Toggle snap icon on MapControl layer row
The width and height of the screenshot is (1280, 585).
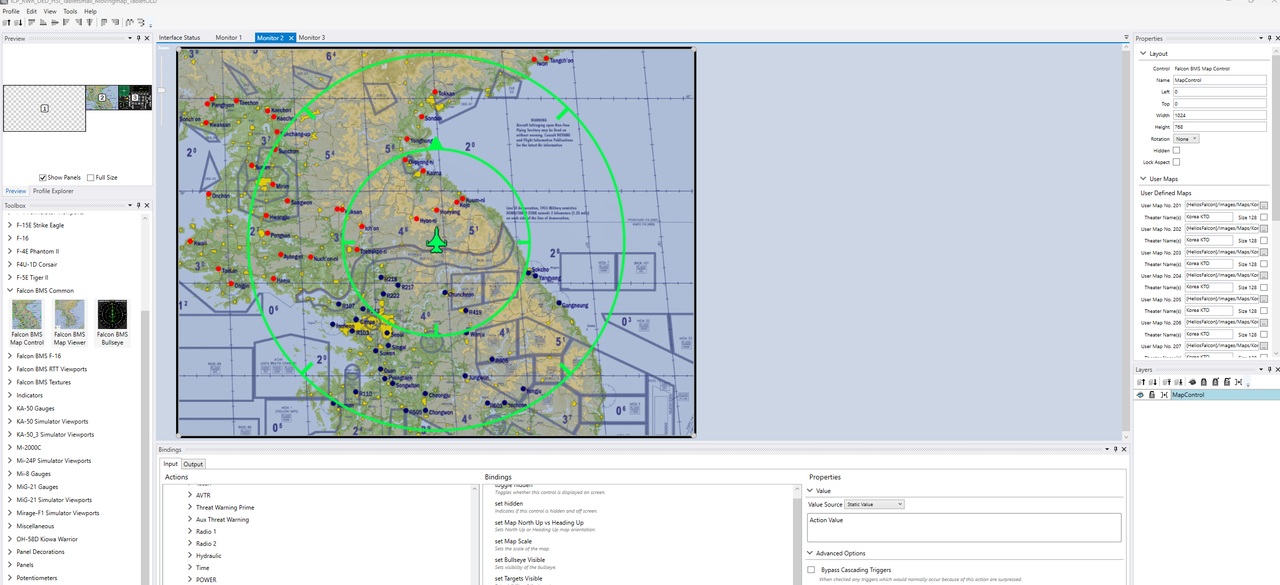[1164, 395]
